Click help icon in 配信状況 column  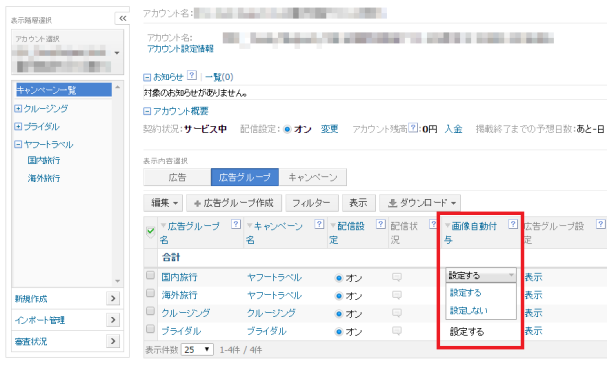click(433, 224)
